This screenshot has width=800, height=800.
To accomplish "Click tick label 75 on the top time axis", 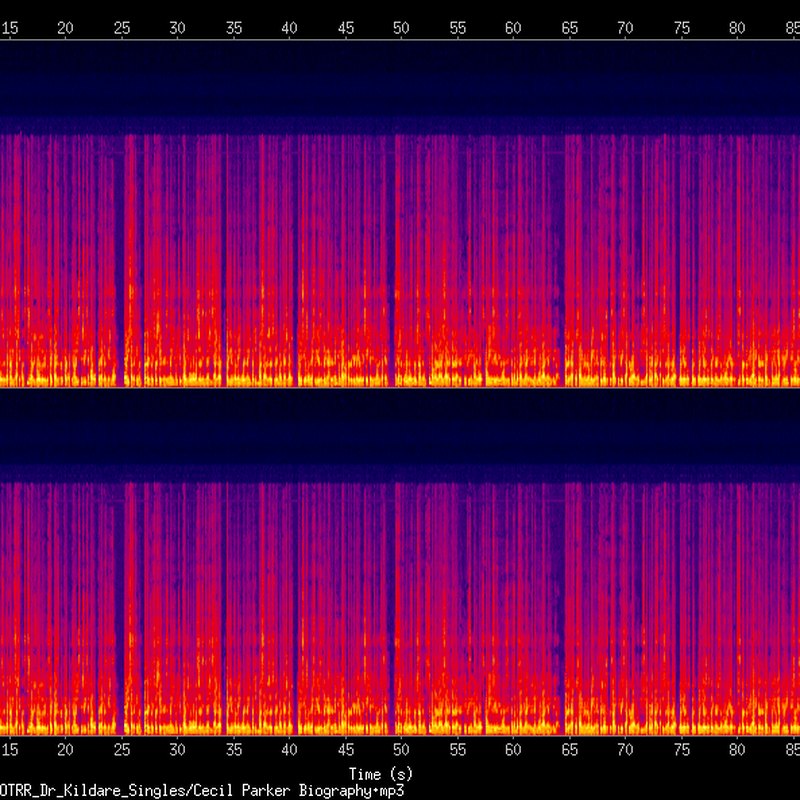I will 682,28.
